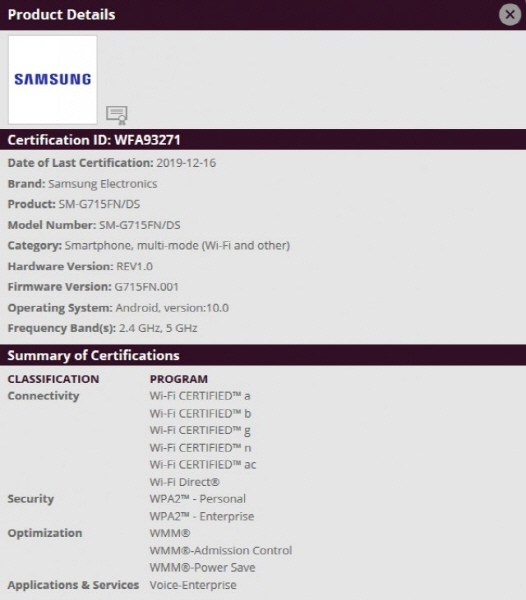
Task: Select the Date of Last Certification value
Action: pyautogui.click(x=186, y=163)
